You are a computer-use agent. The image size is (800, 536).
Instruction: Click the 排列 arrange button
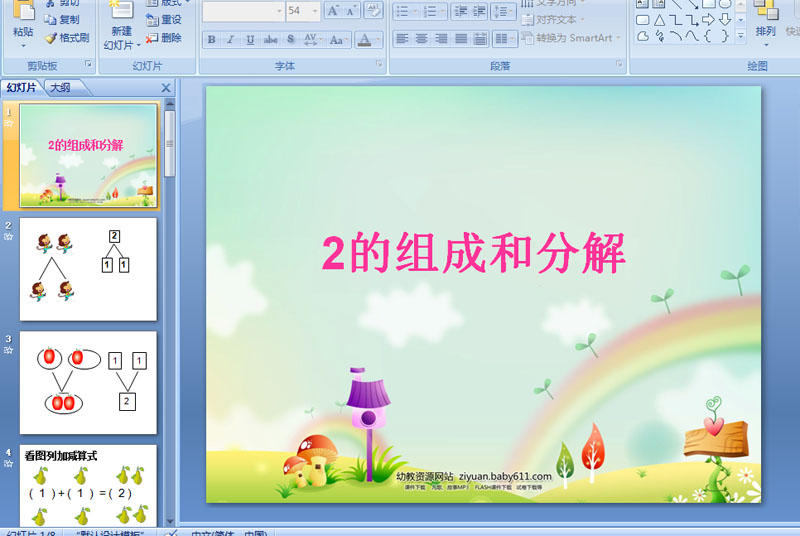pyautogui.click(x=765, y=24)
